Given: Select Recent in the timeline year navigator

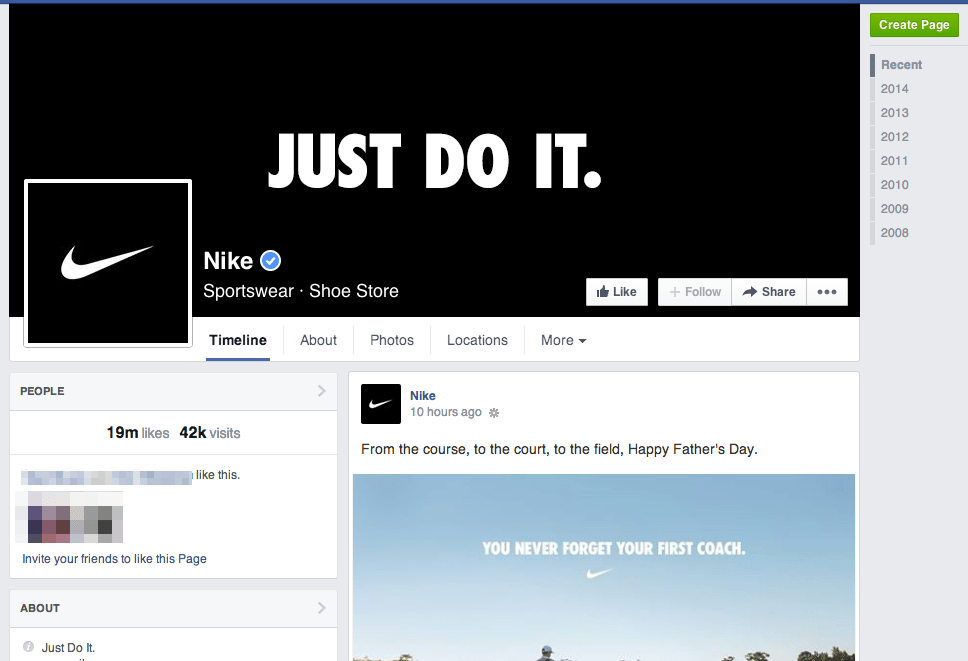Looking at the screenshot, I should 901,64.
